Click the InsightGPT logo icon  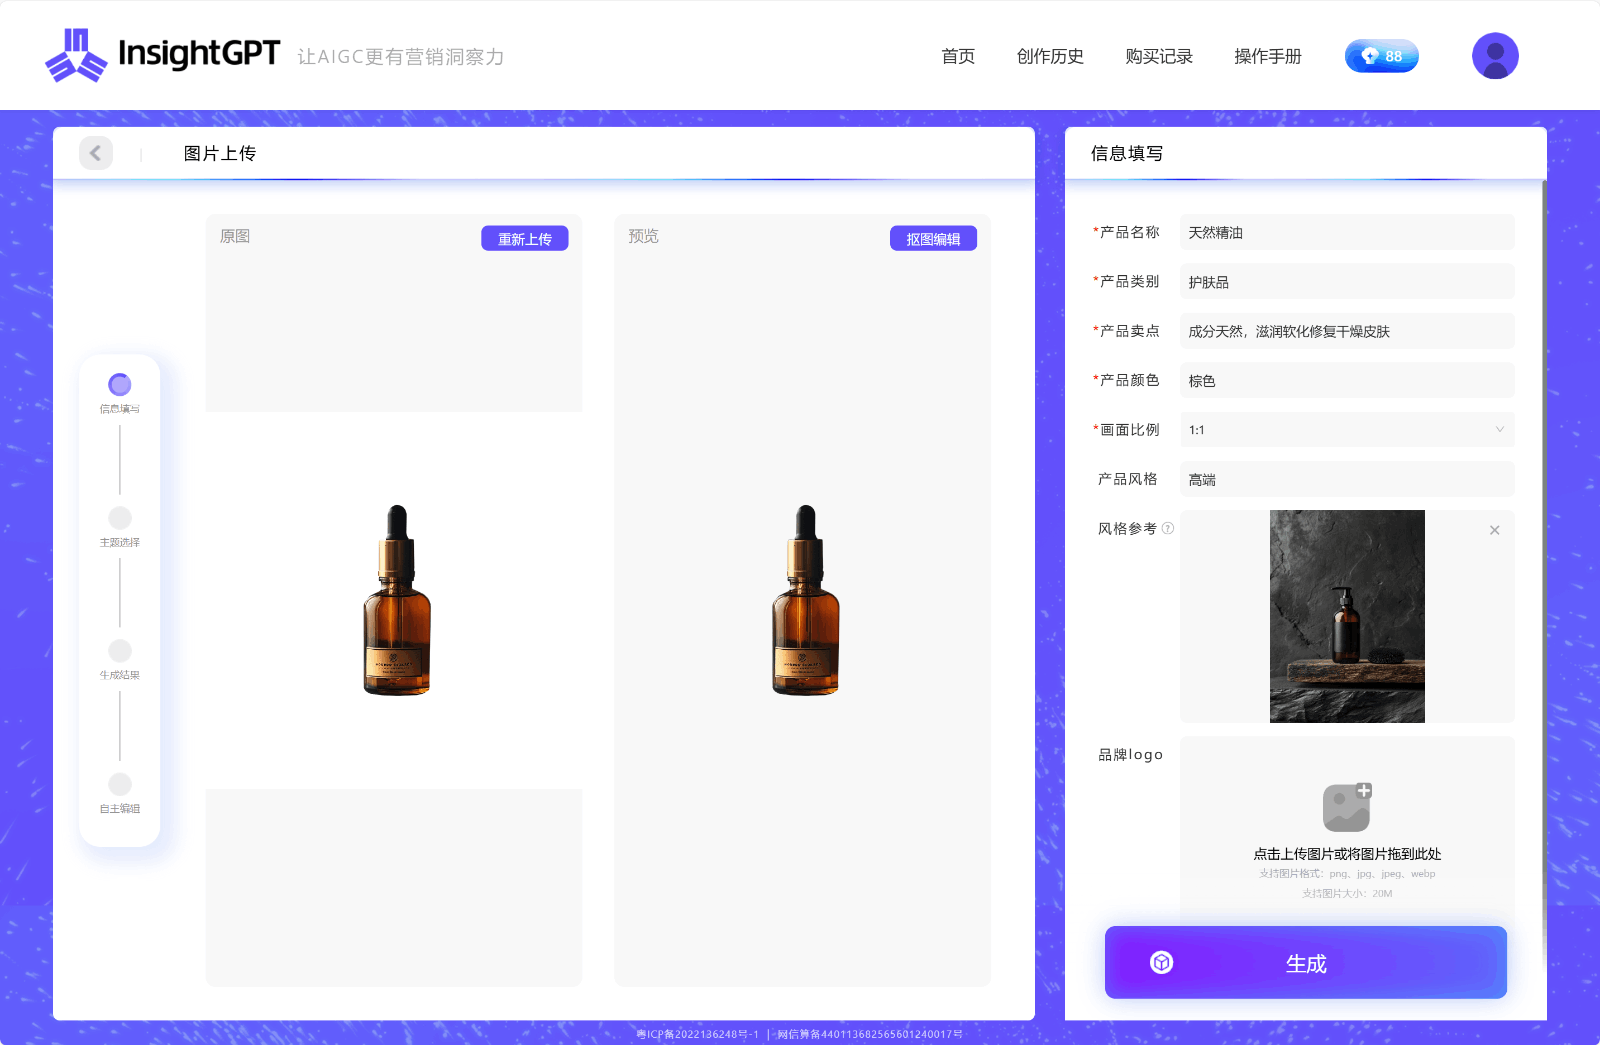76,55
